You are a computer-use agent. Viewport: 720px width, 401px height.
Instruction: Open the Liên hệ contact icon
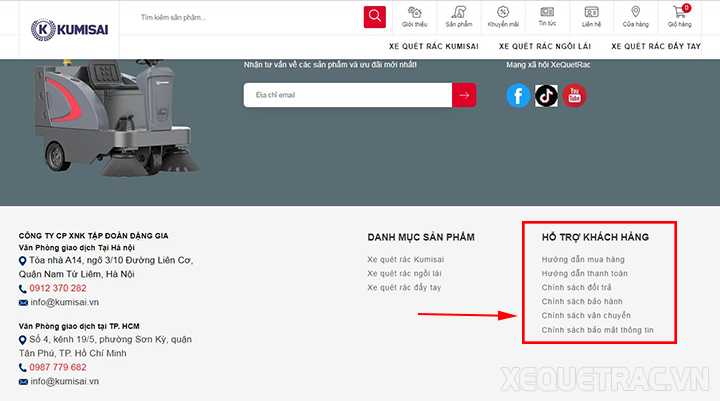[591, 16]
